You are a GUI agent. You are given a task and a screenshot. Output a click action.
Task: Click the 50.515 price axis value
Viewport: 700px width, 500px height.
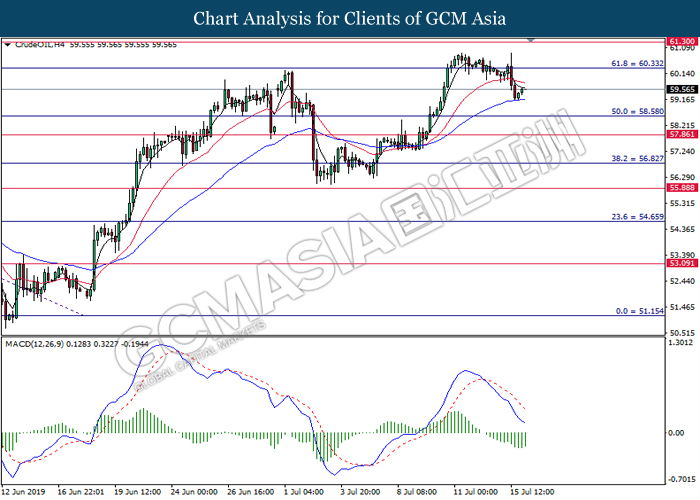point(682,333)
